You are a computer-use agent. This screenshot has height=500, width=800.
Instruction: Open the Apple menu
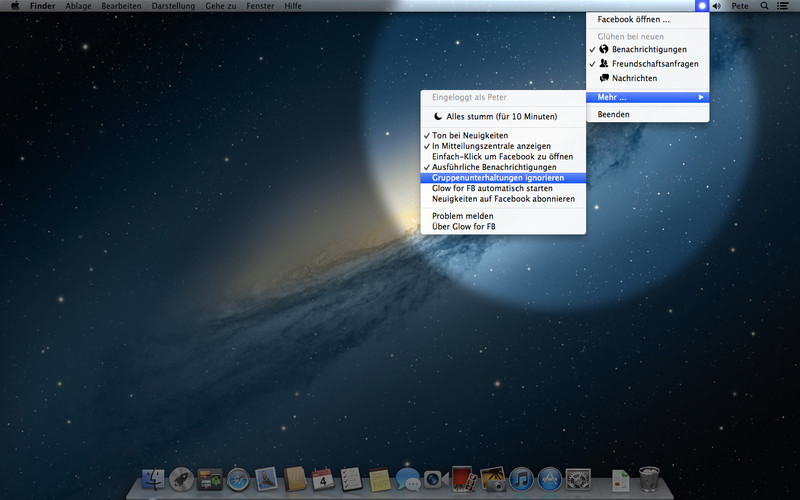(15, 6)
